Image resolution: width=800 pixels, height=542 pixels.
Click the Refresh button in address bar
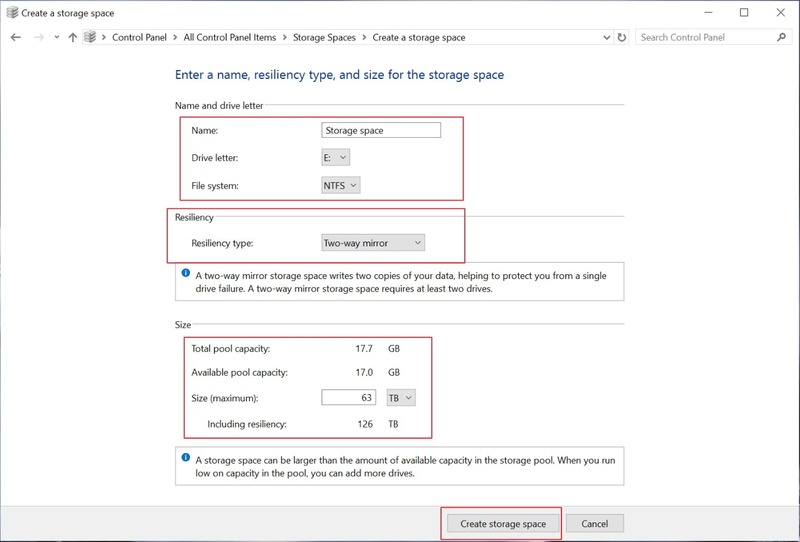(x=622, y=38)
